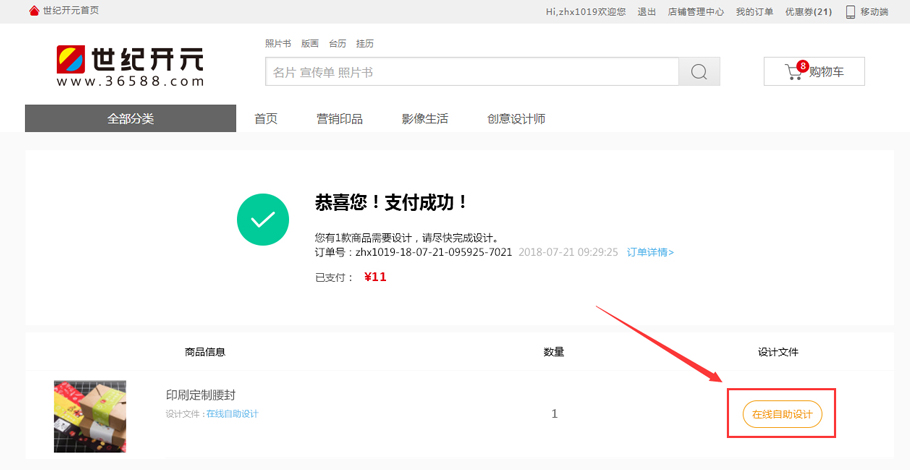
Task: Click the mobile phone icon
Action: coord(850,12)
